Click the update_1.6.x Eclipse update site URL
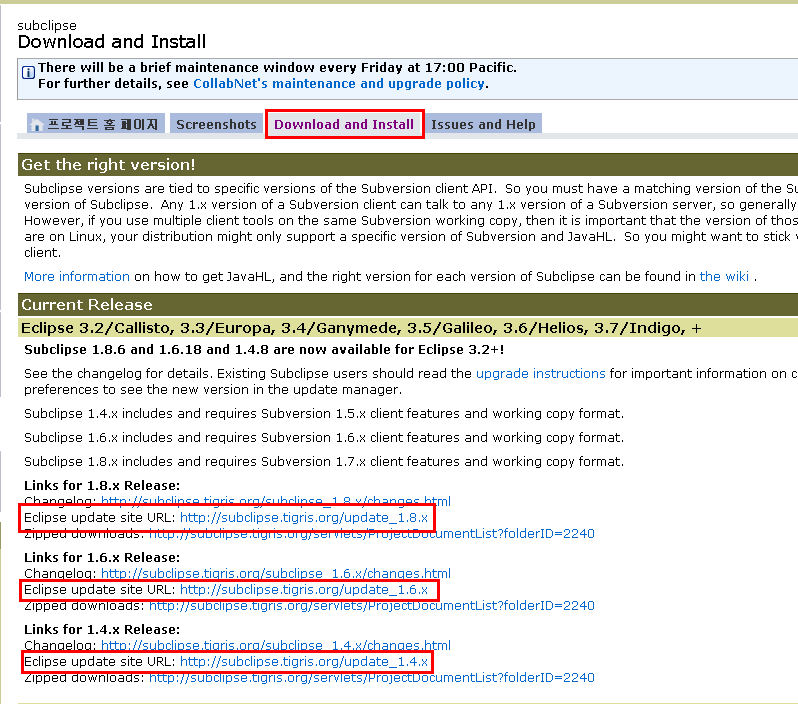Image resolution: width=798 pixels, height=704 pixels. (x=304, y=590)
